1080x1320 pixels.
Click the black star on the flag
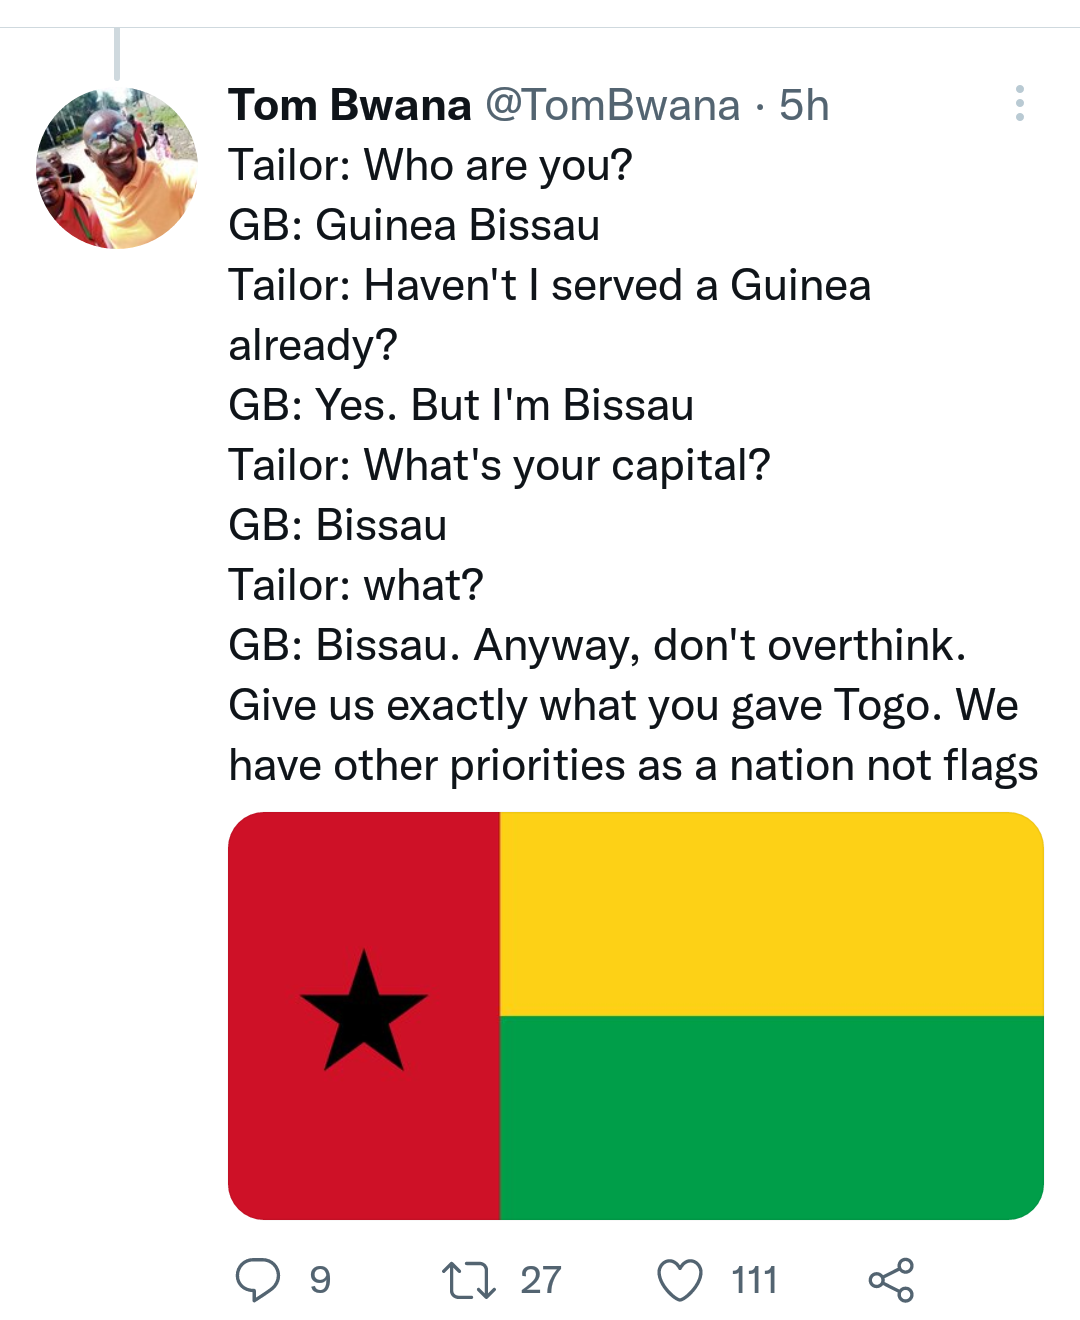[x=364, y=1013]
